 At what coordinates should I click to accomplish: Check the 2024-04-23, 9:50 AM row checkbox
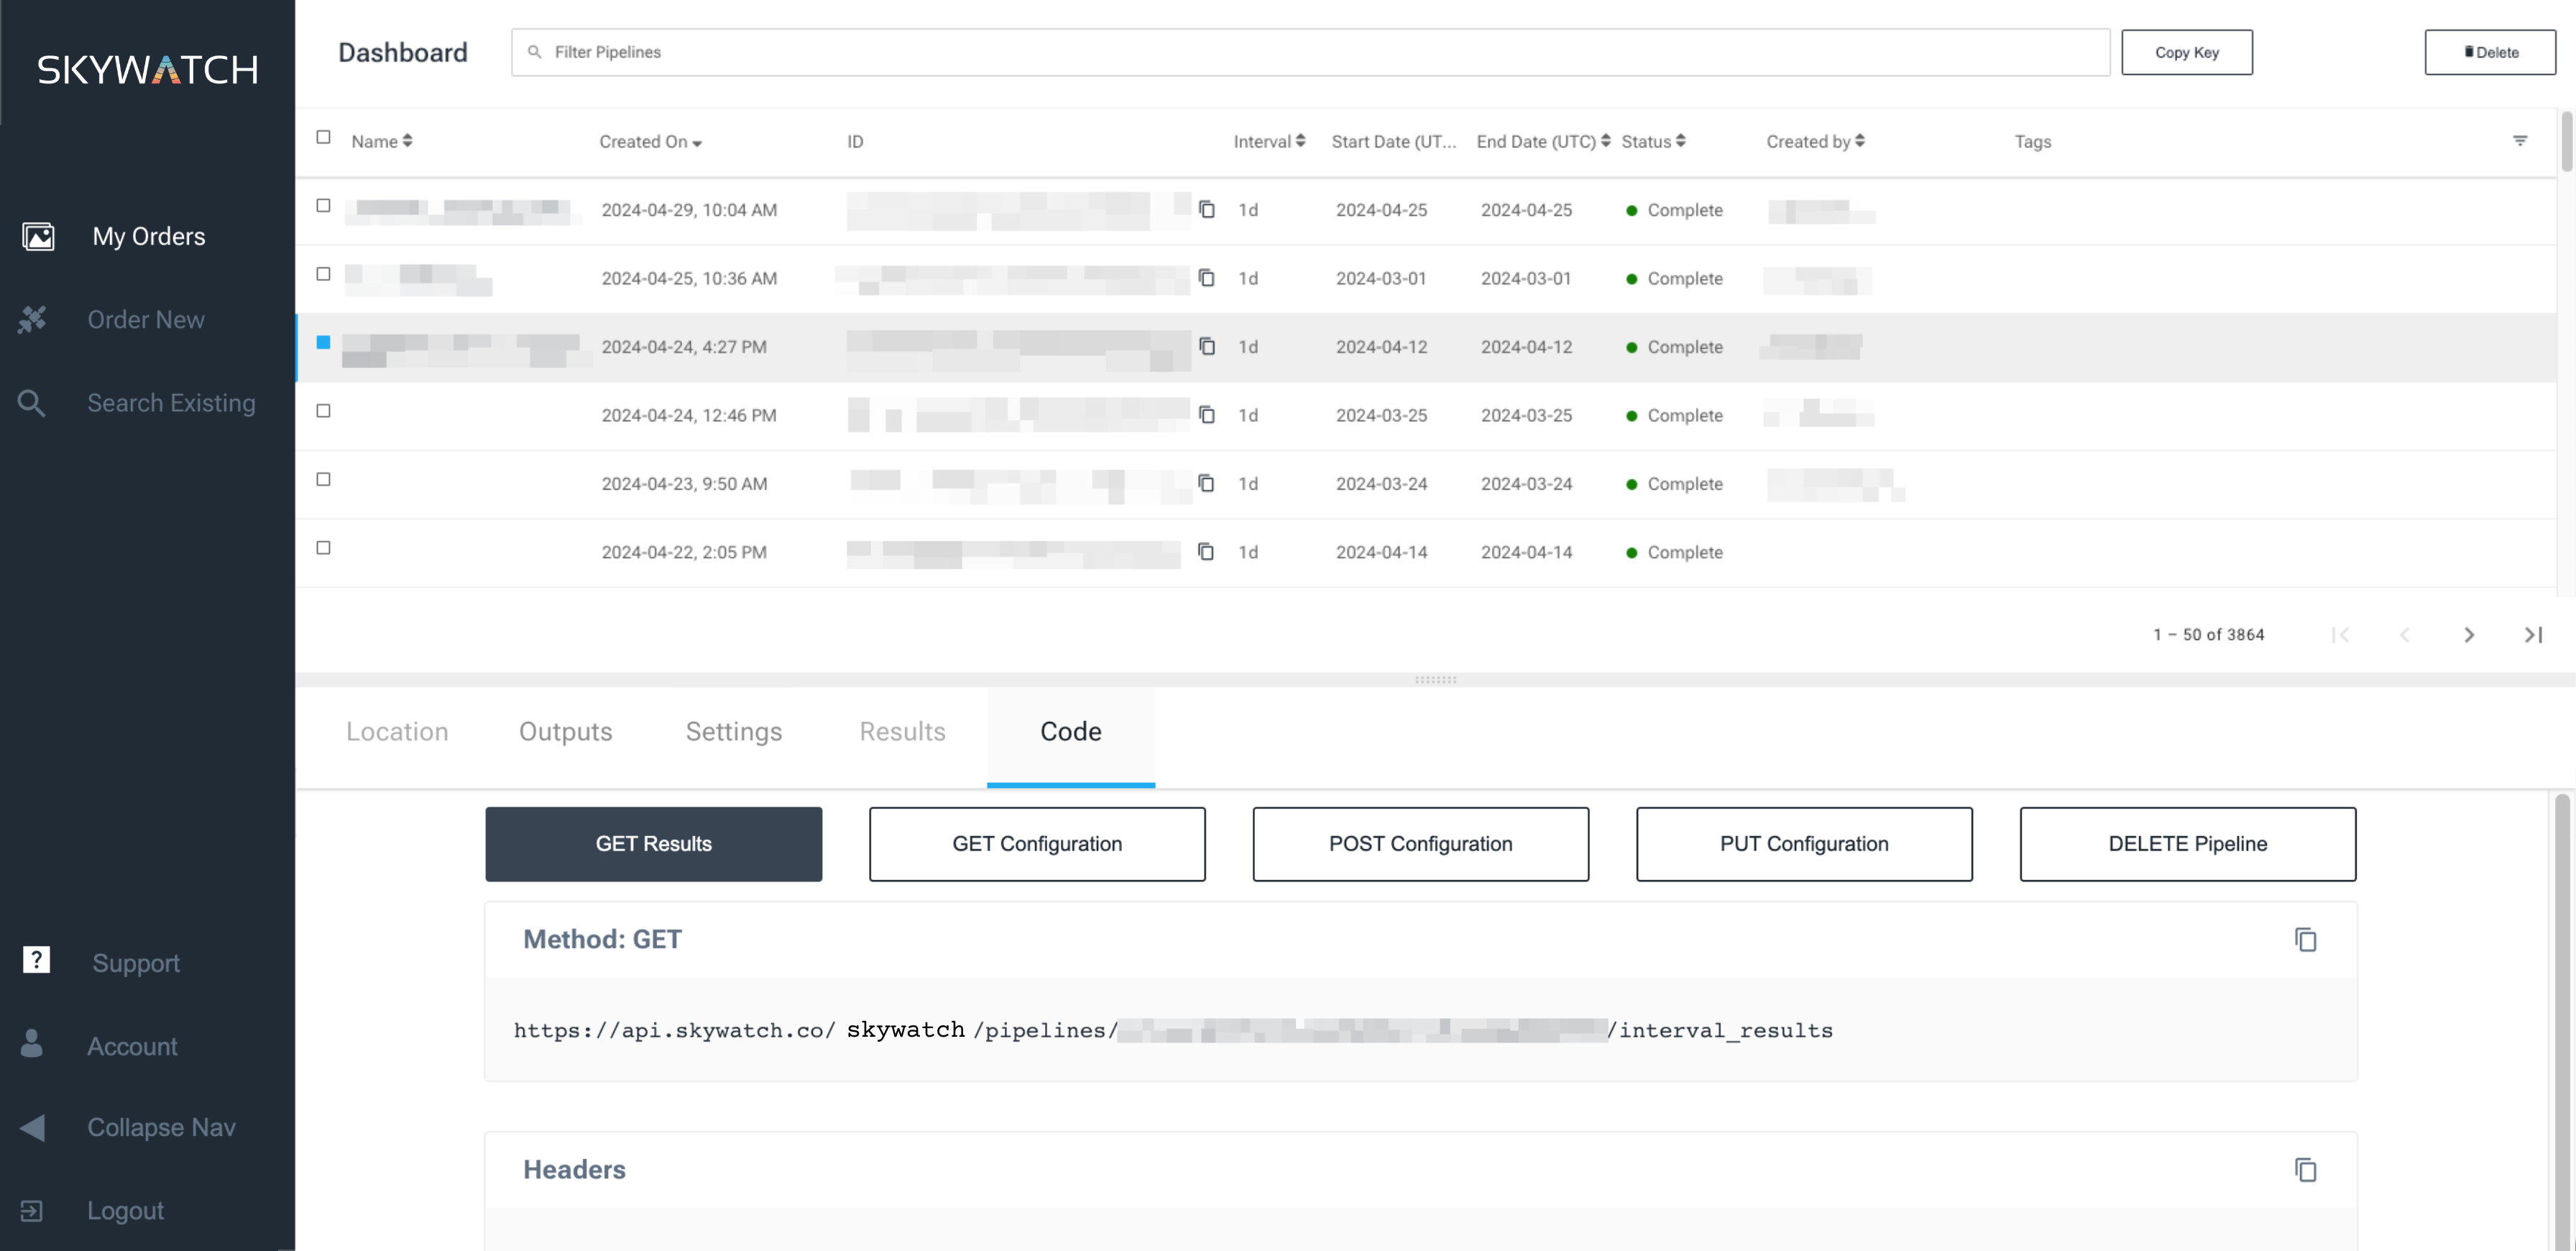322,479
